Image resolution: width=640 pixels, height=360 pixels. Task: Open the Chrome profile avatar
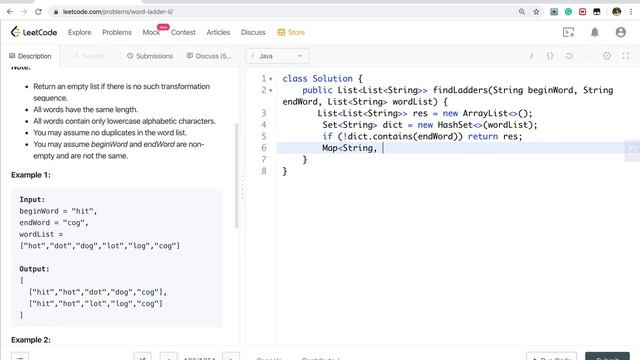click(x=616, y=12)
